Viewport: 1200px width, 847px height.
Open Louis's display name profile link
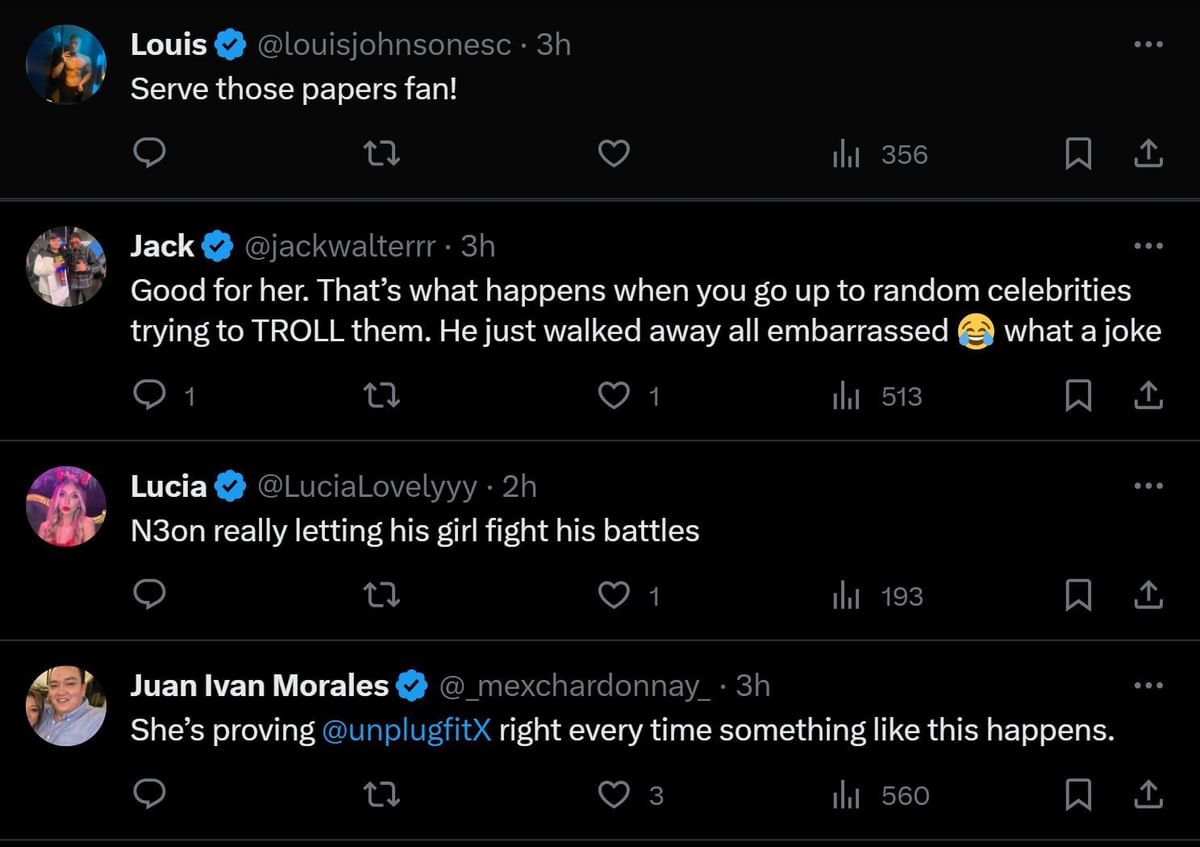tap(169, 45)
